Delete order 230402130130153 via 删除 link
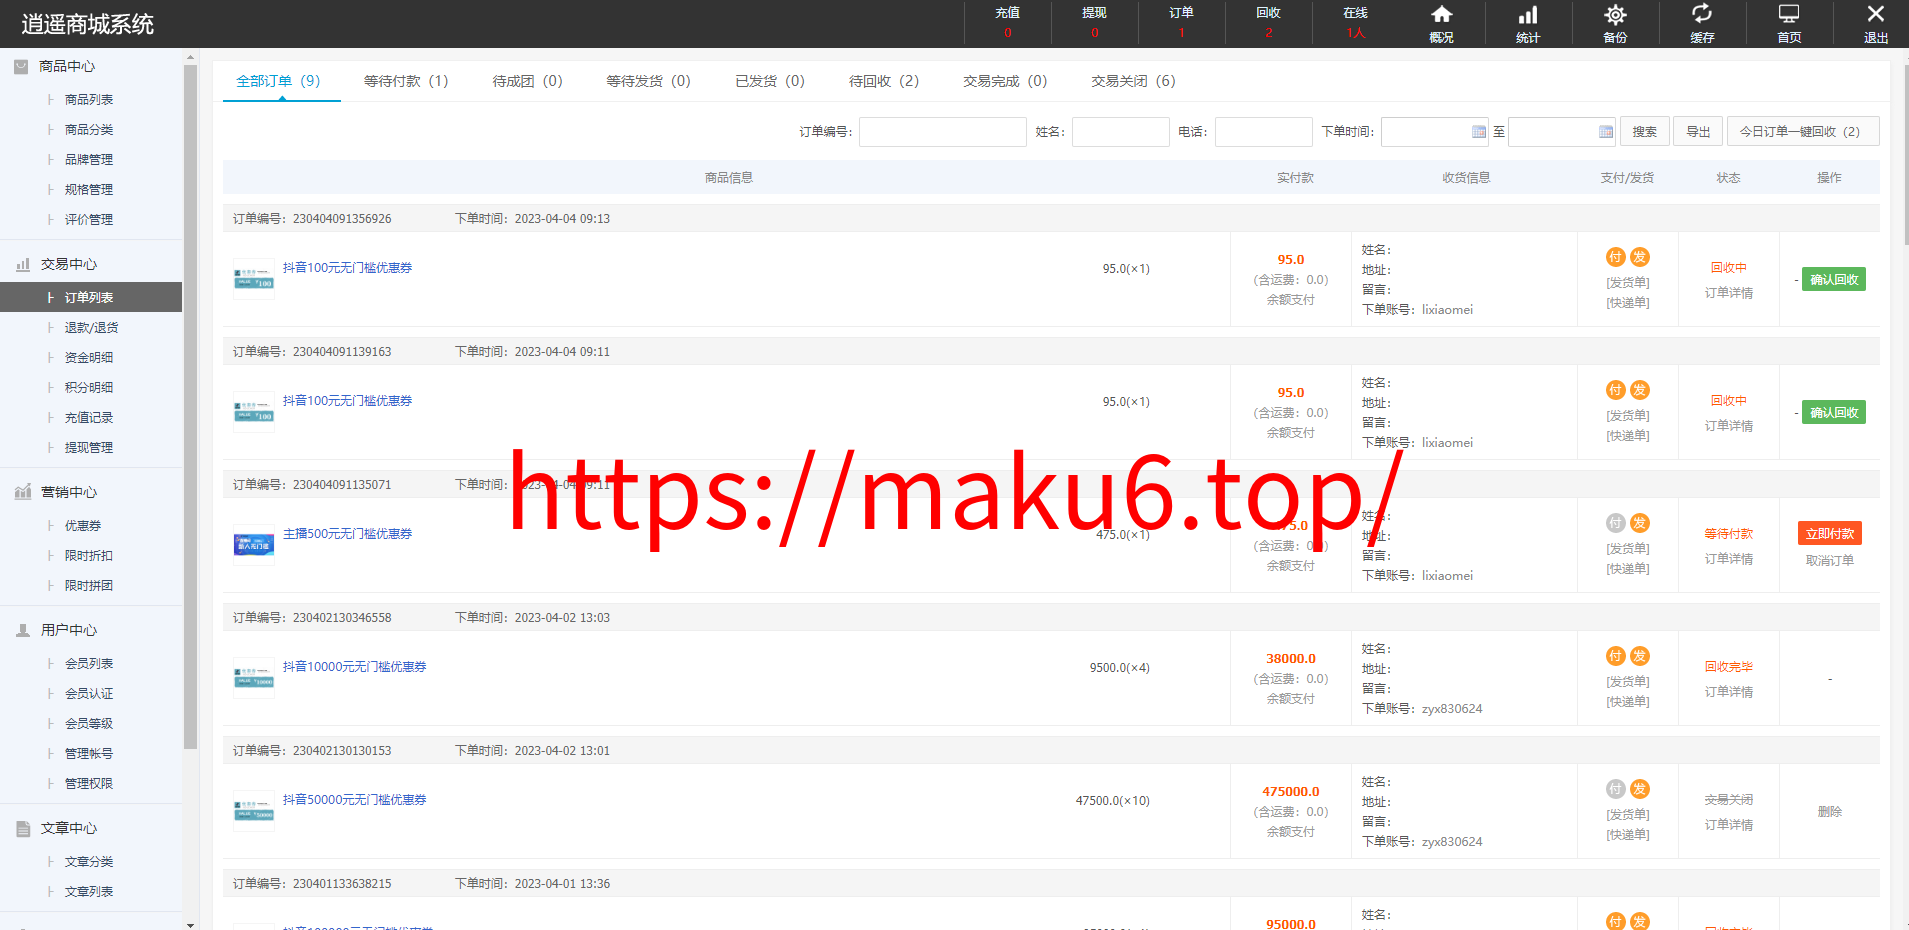 [1830, 812]
